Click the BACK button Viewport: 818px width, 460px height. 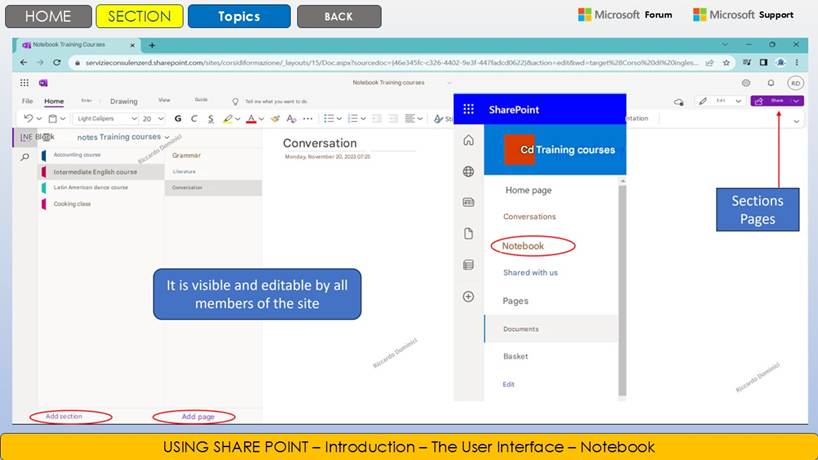click(339, 16)
